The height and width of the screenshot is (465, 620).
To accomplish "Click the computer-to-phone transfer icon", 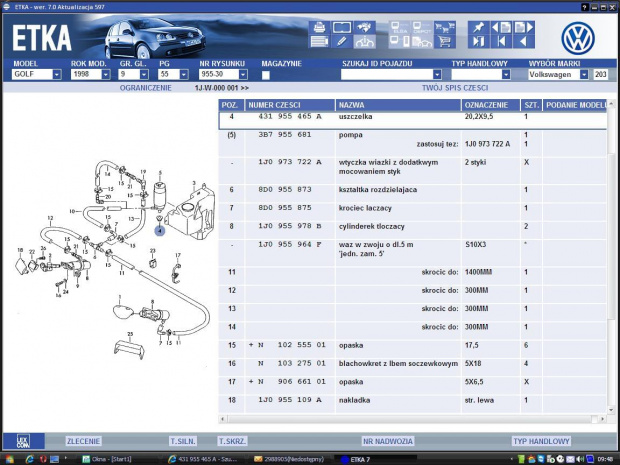I will (x=399, y=41).
